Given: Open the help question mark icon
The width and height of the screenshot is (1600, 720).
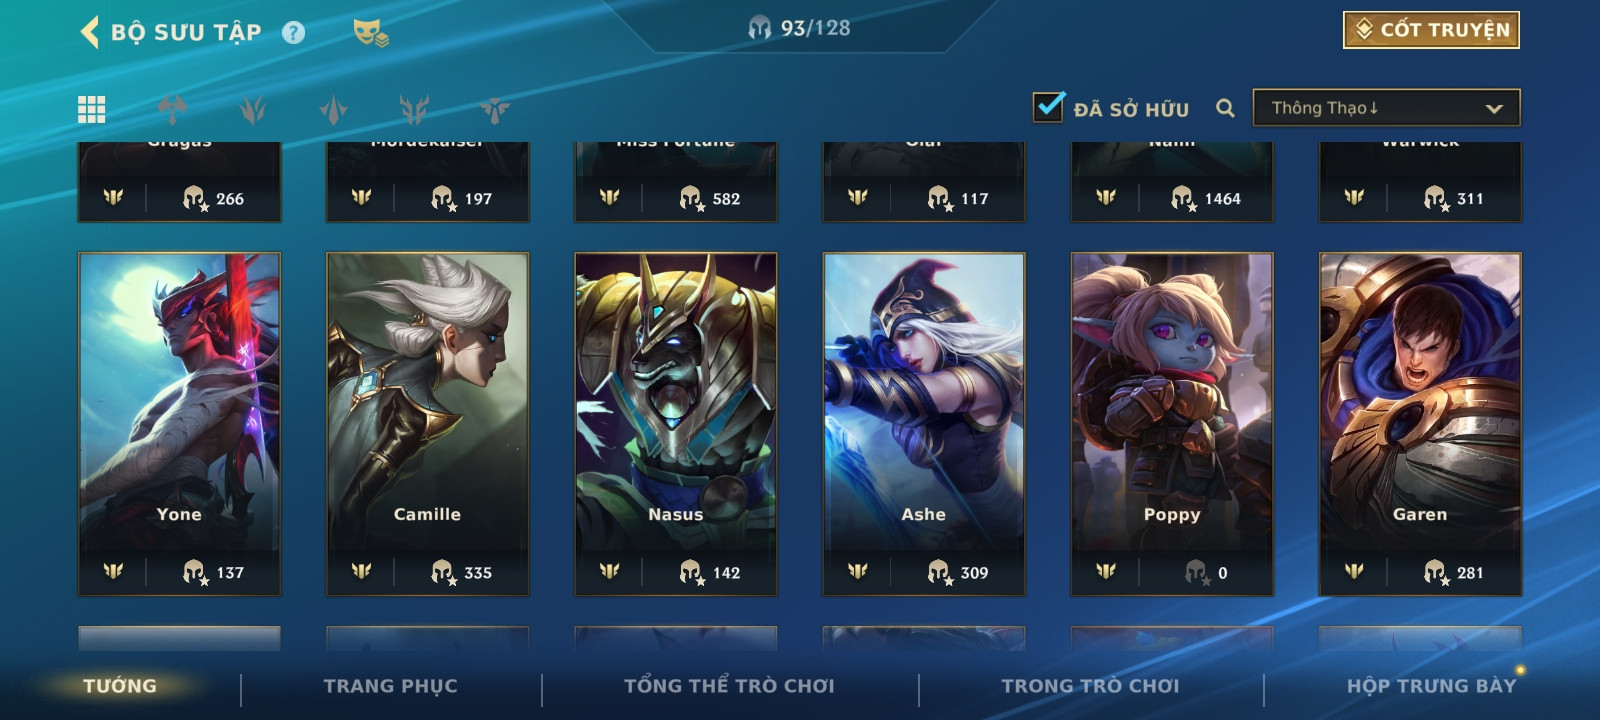Looking at the screenshot, I should point(293,33).
